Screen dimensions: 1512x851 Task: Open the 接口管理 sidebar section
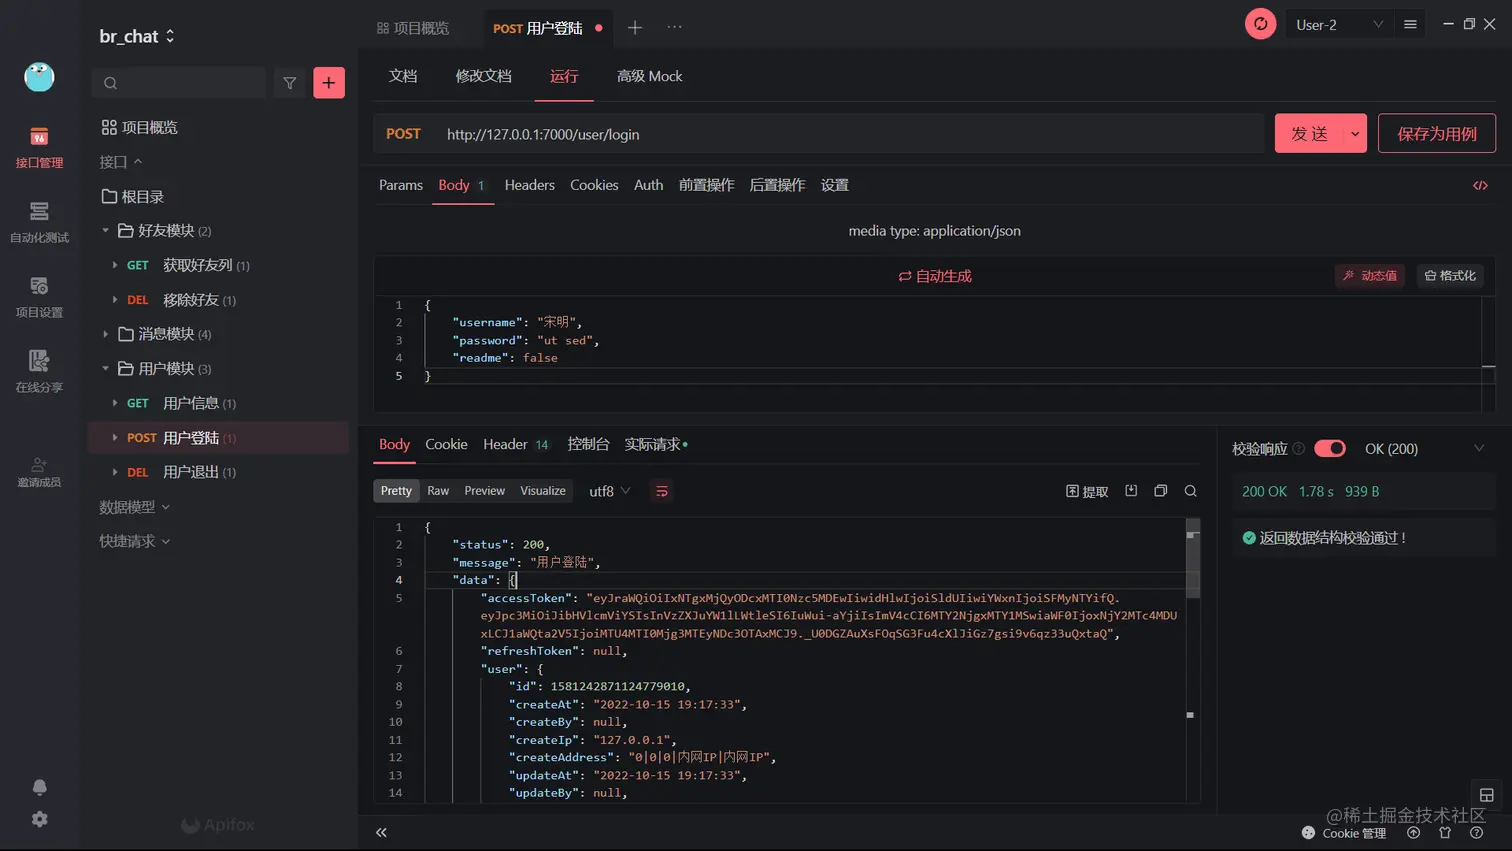tap(39, 147)
